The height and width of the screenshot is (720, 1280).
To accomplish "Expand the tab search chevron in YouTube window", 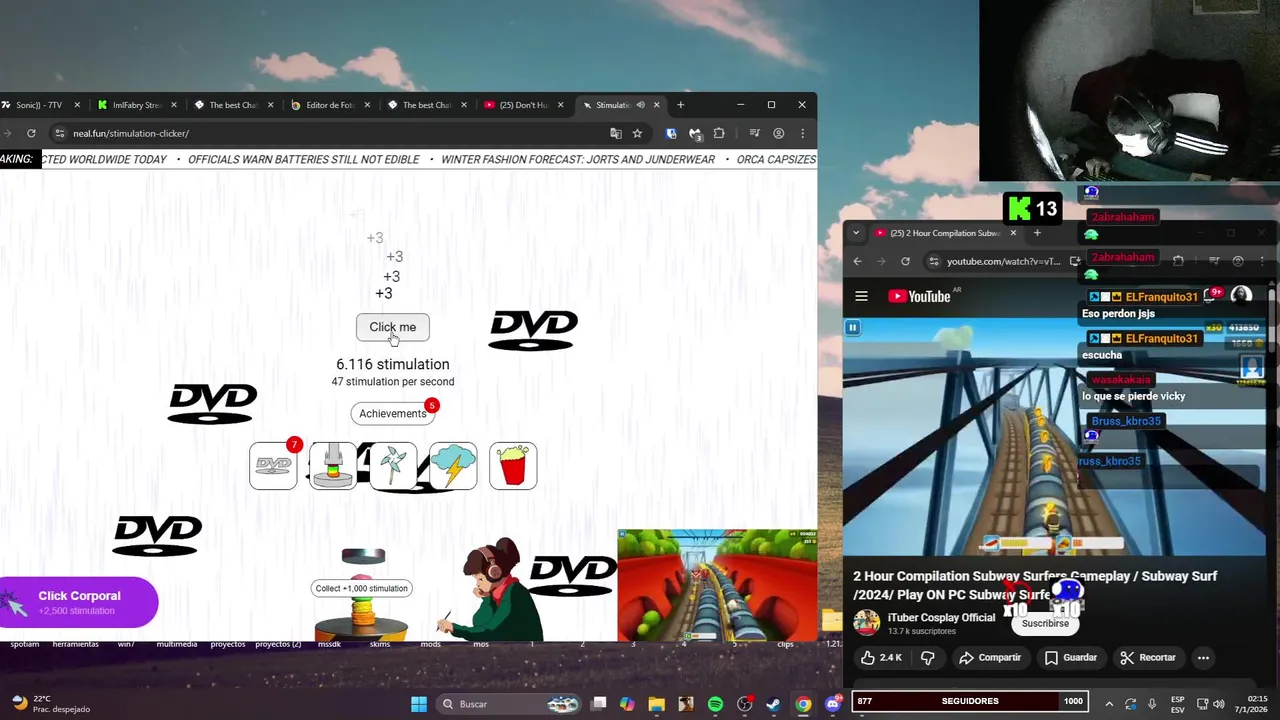I will tap(856, 233).
